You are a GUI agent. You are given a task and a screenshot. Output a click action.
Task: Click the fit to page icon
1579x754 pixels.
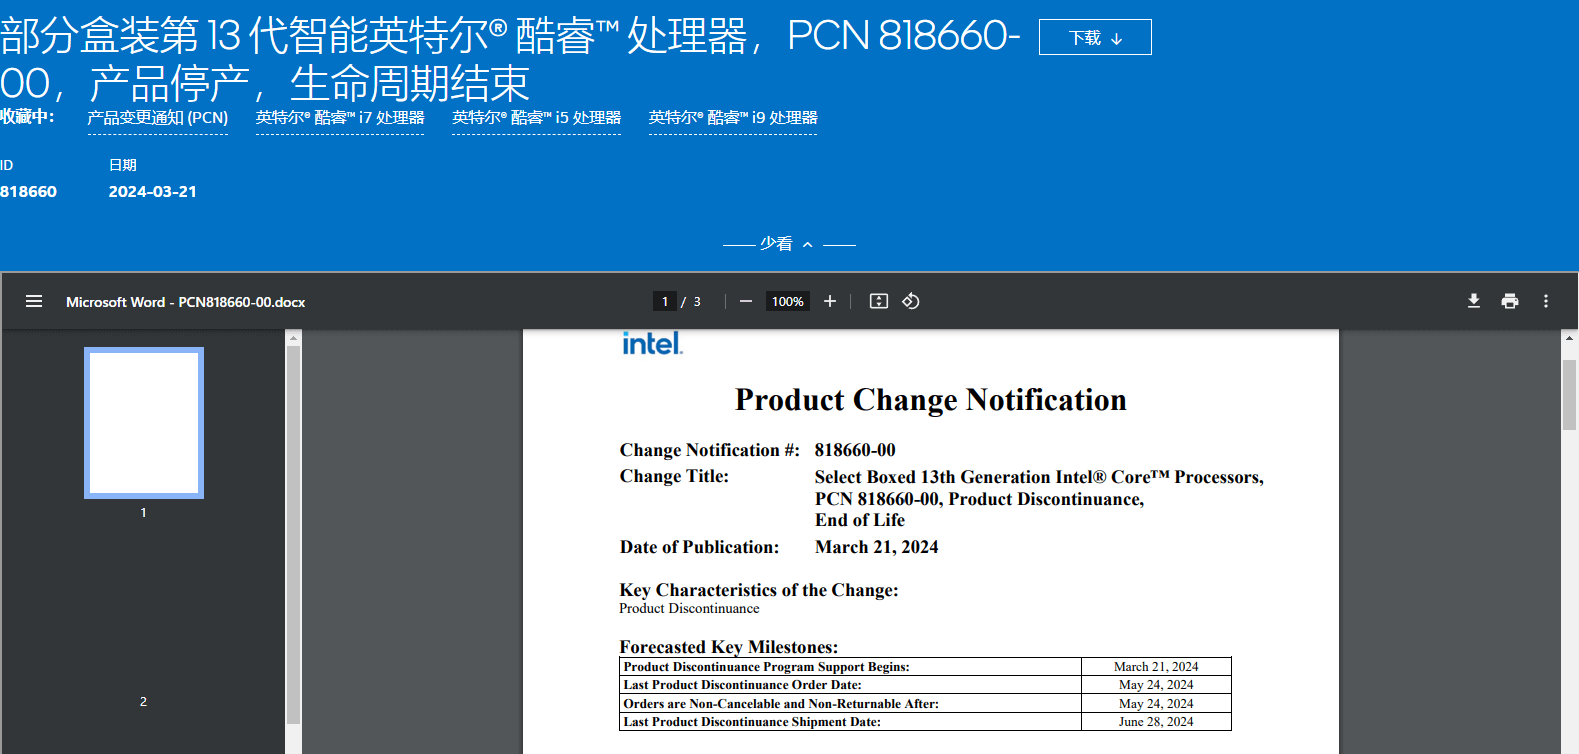coord(879,301)
